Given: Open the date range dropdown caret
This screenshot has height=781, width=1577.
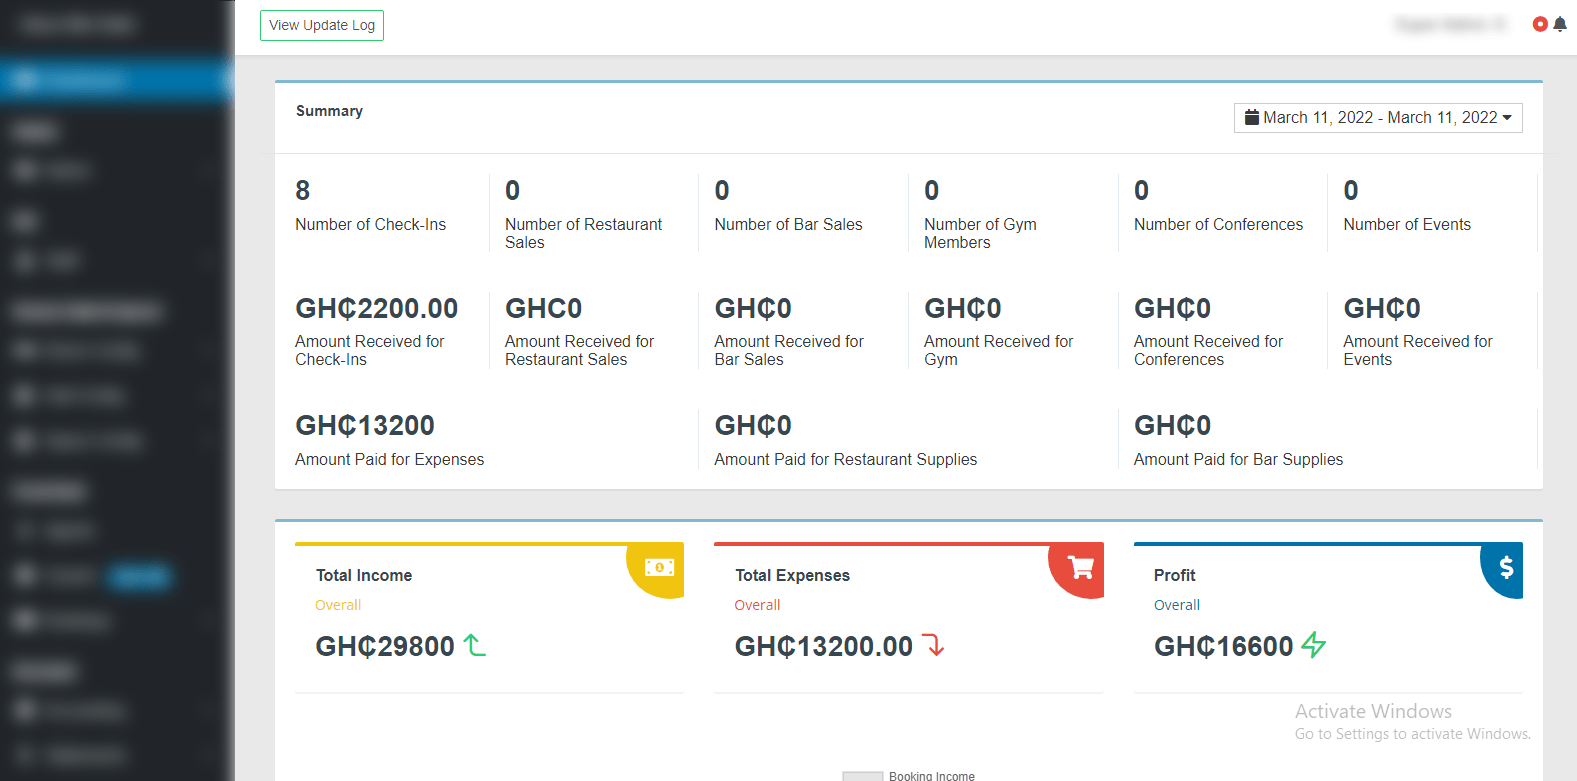Looking at the screenshot, I should tap(1507, 118).
